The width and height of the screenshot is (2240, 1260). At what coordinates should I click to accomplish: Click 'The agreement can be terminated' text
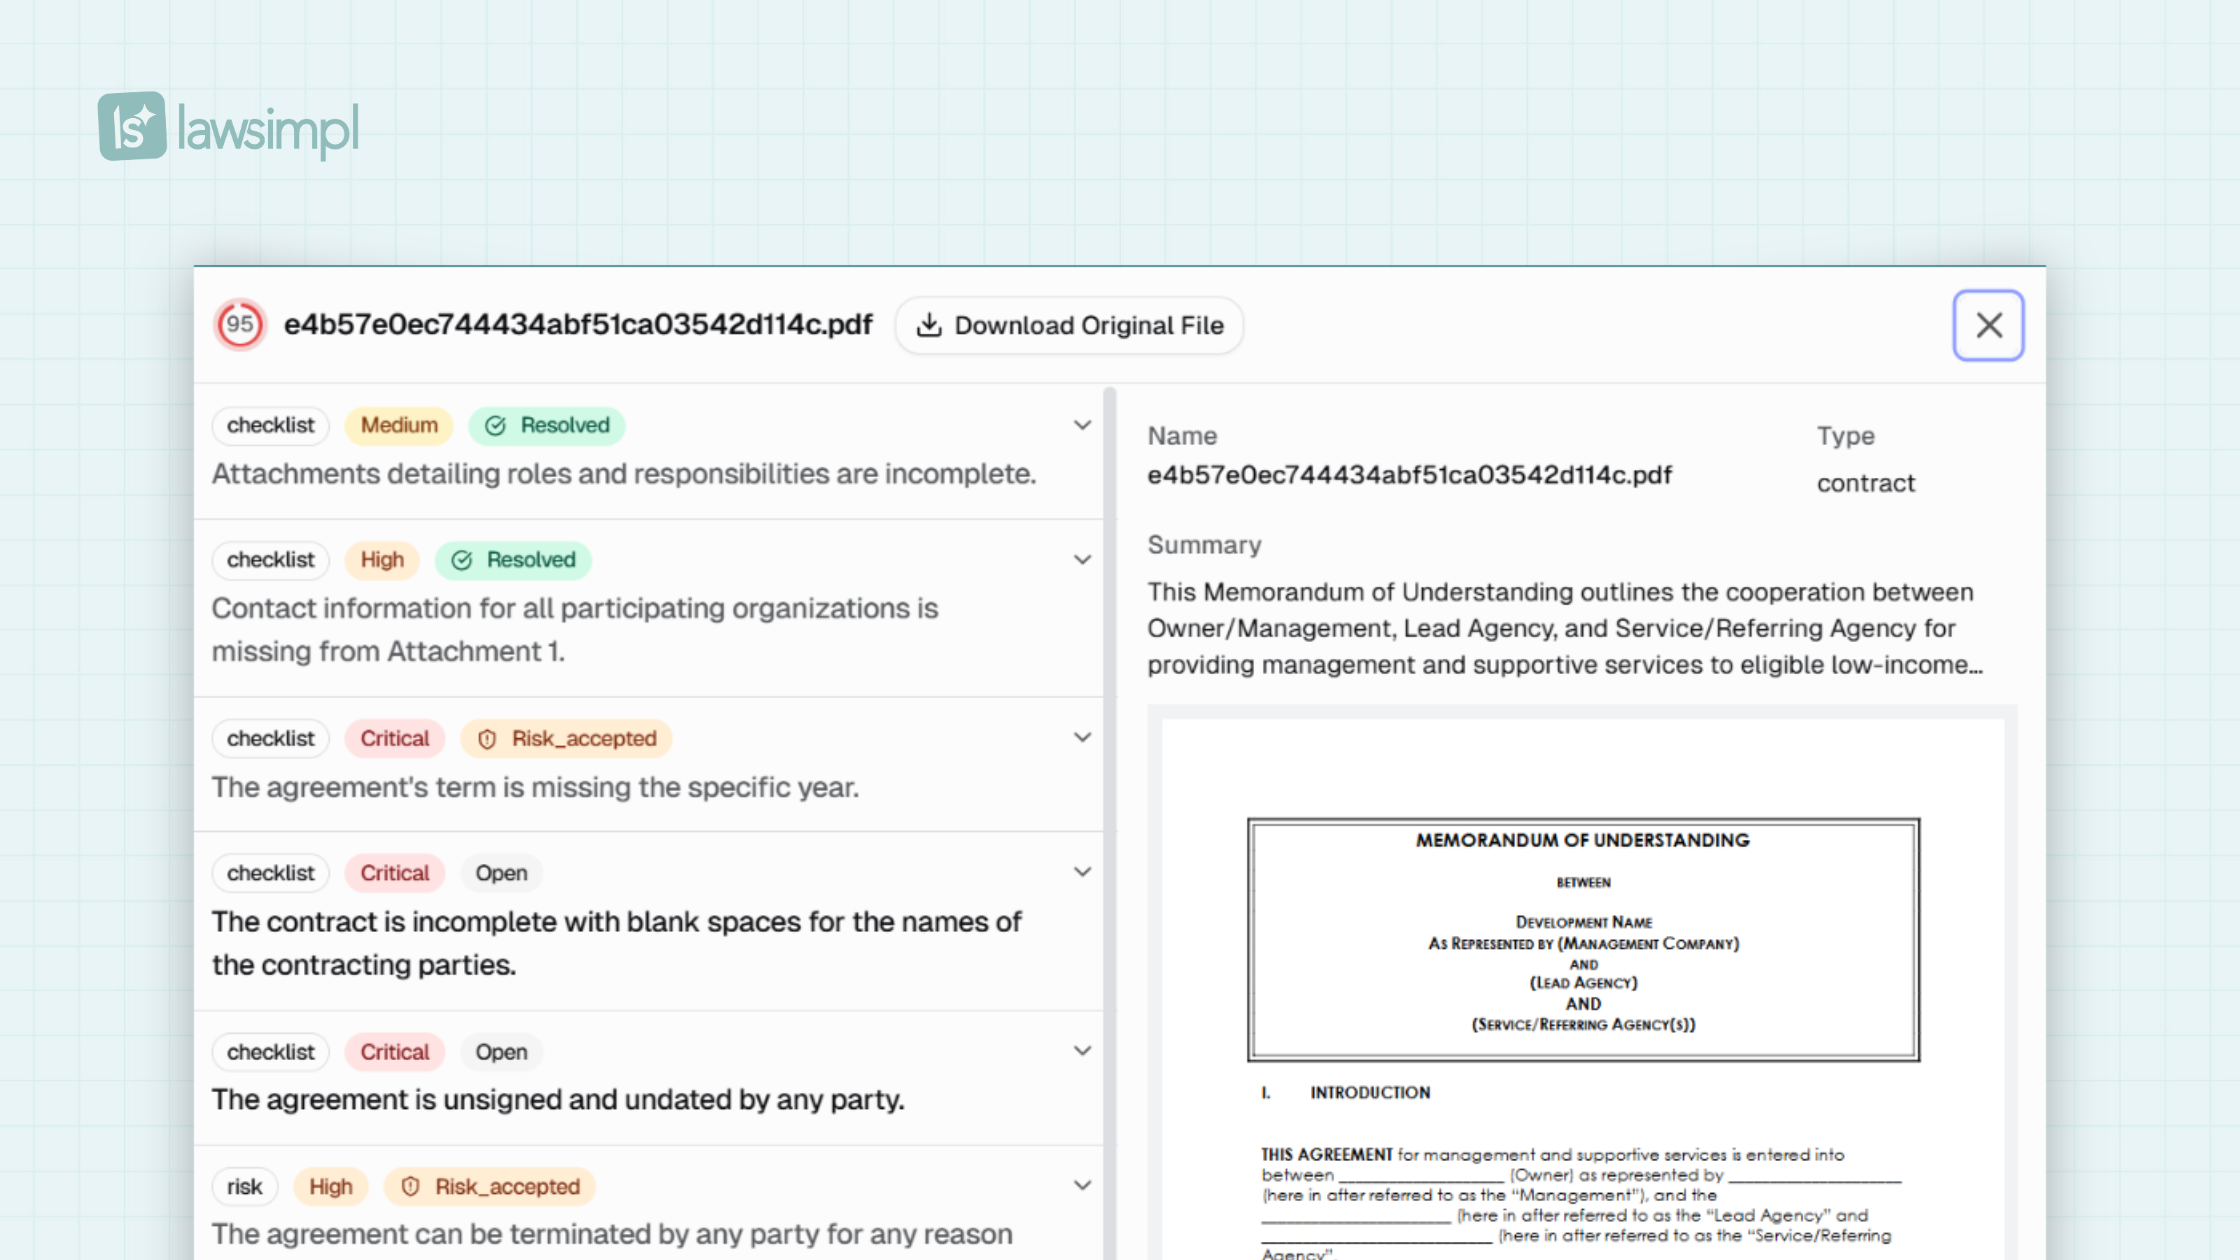[x=612, y=1234]
